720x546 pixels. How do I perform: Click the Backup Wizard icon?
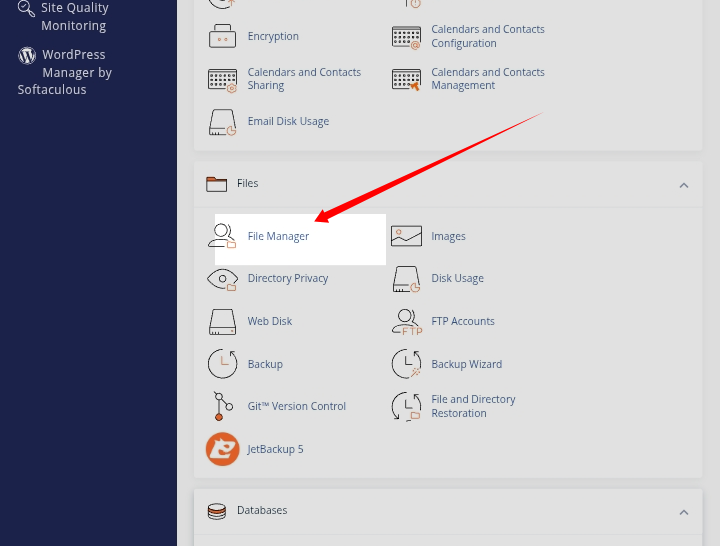coord(406,364)
